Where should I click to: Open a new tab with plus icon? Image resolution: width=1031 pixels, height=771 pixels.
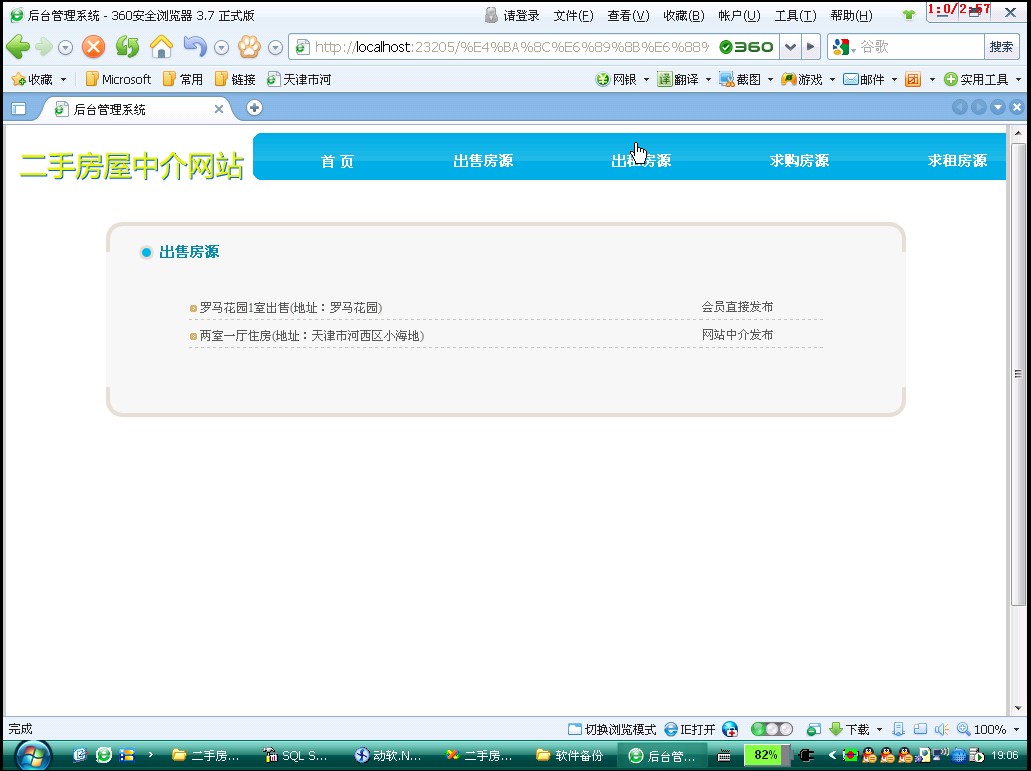(x=254, y=108)
